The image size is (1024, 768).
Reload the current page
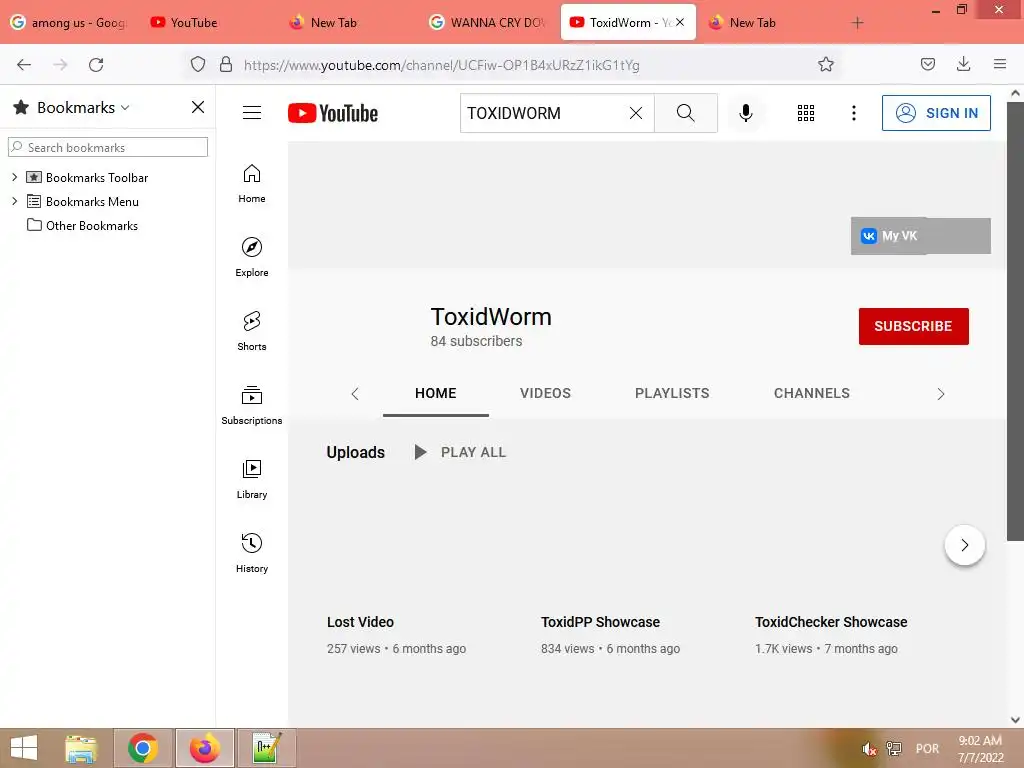[x=96, y=65]
